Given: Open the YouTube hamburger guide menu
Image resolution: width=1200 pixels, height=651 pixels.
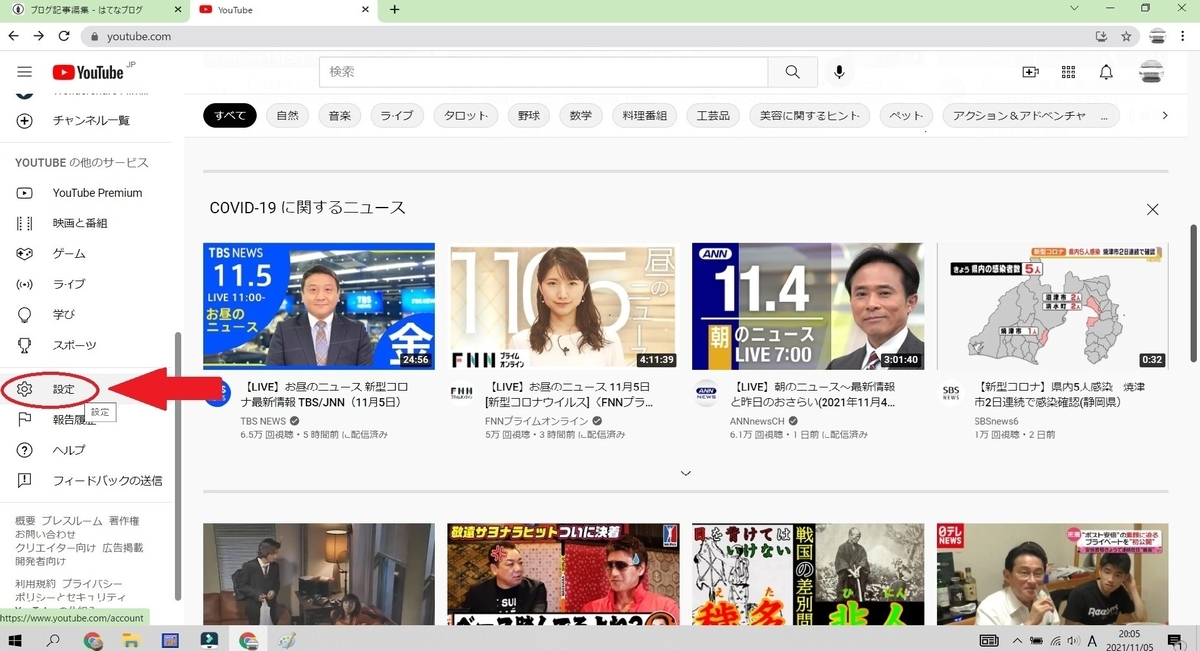Looking at the screenshot, I should [x=25, y=72].
